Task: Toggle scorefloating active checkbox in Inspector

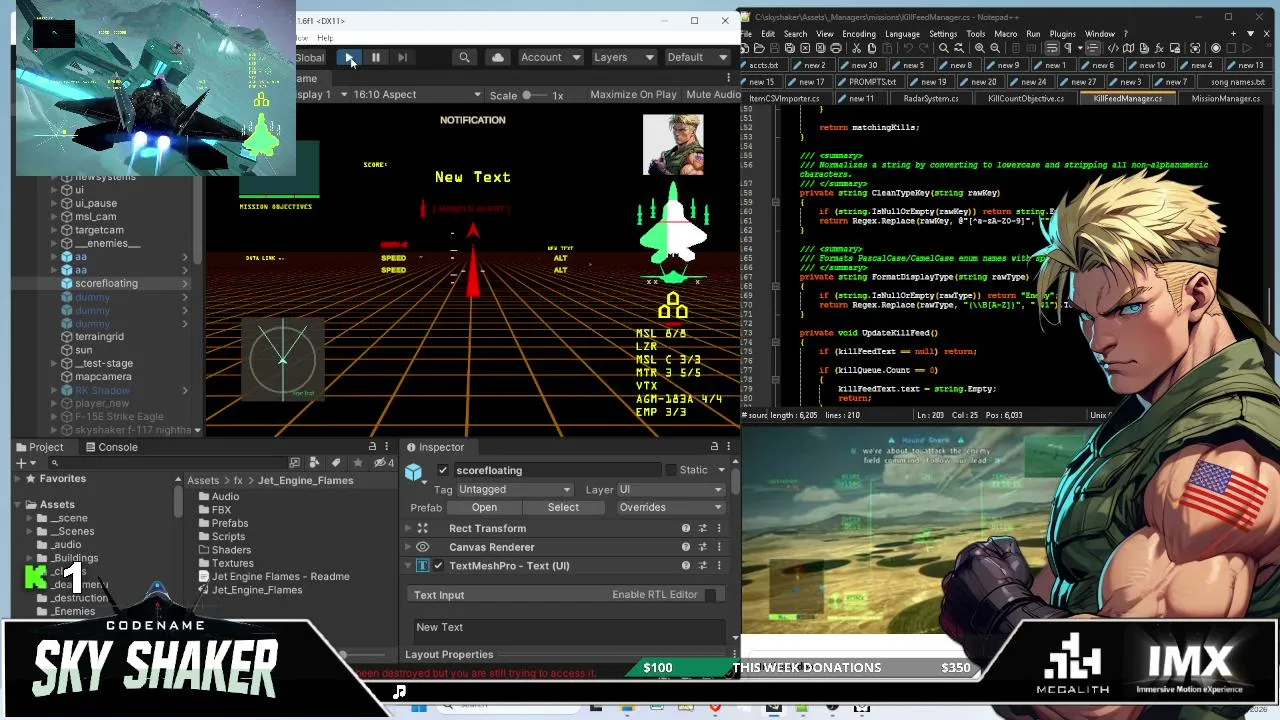Action: tap(443, 470)
